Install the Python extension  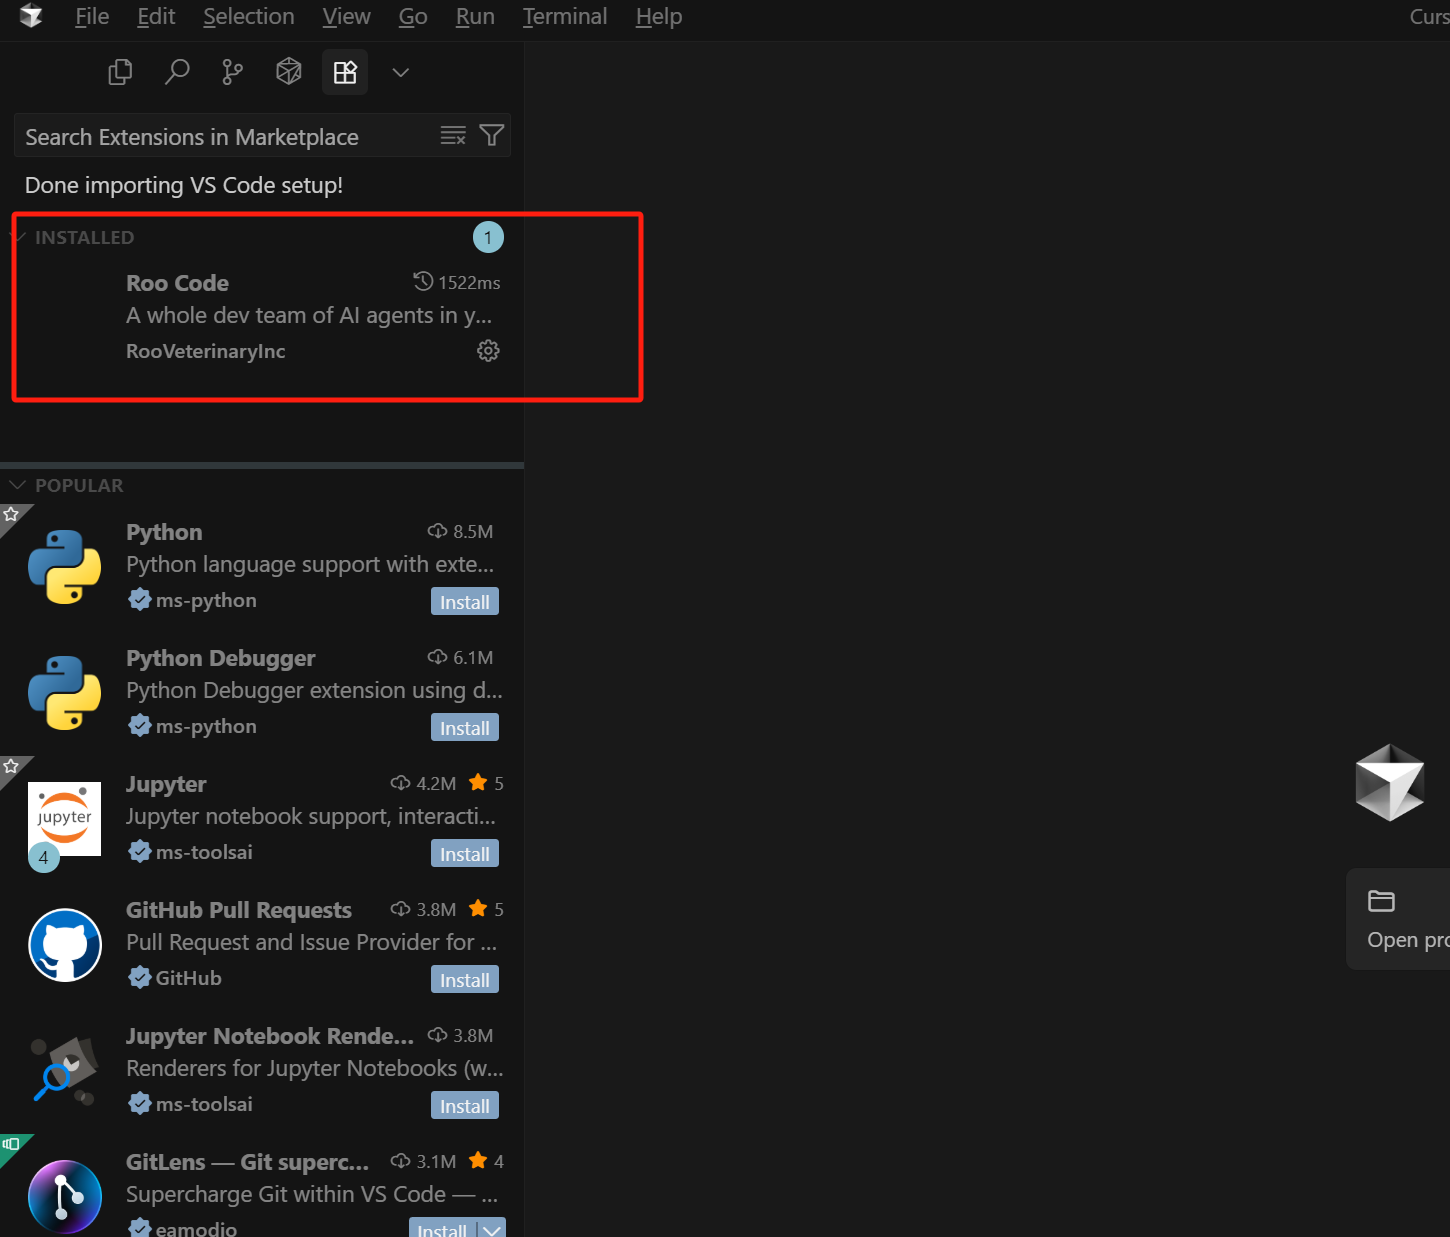[465, 602]
